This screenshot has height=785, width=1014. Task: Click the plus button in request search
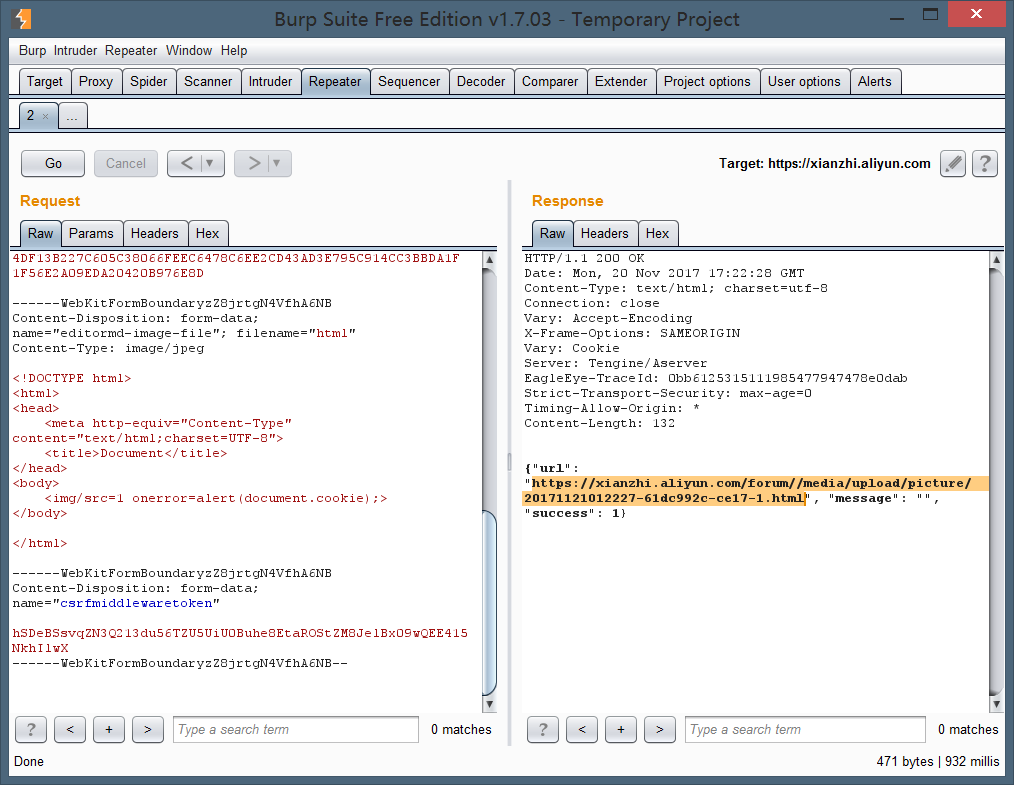pos(109,729)
